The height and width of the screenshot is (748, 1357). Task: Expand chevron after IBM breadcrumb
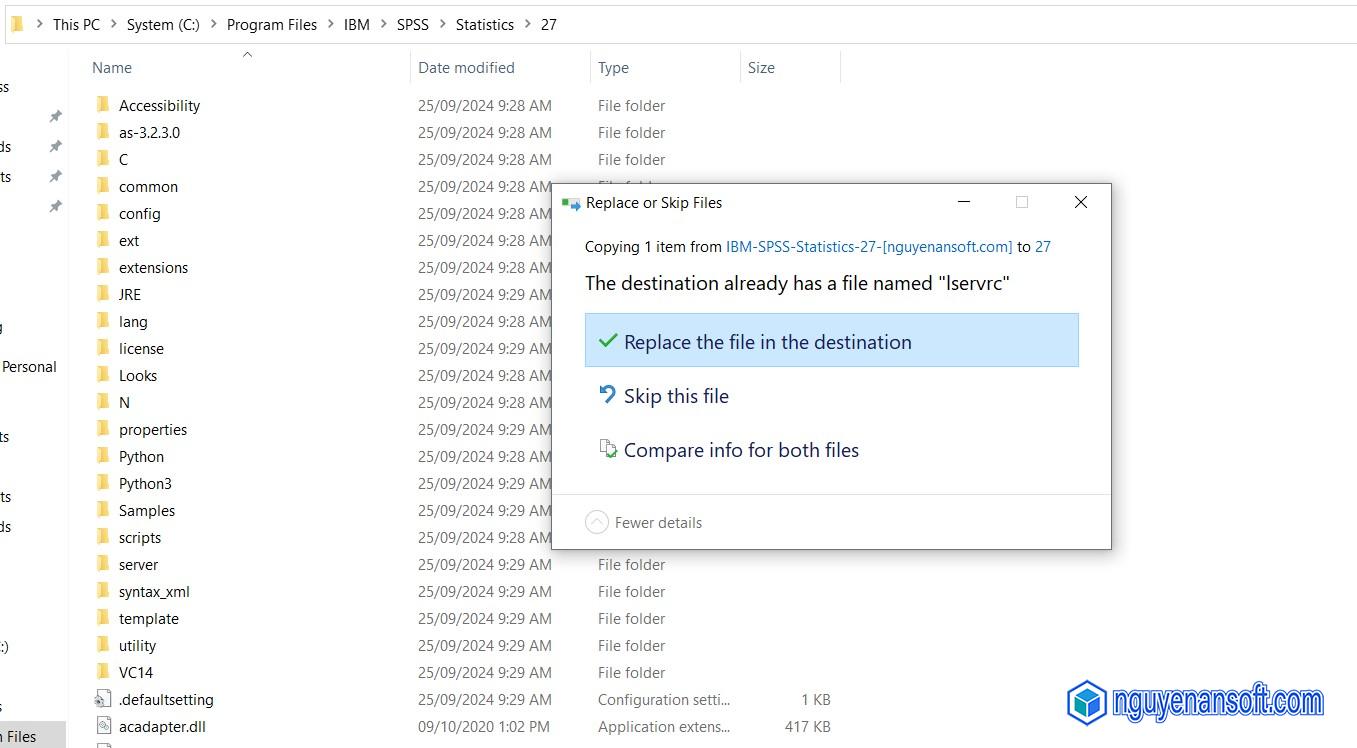(383, 25)
